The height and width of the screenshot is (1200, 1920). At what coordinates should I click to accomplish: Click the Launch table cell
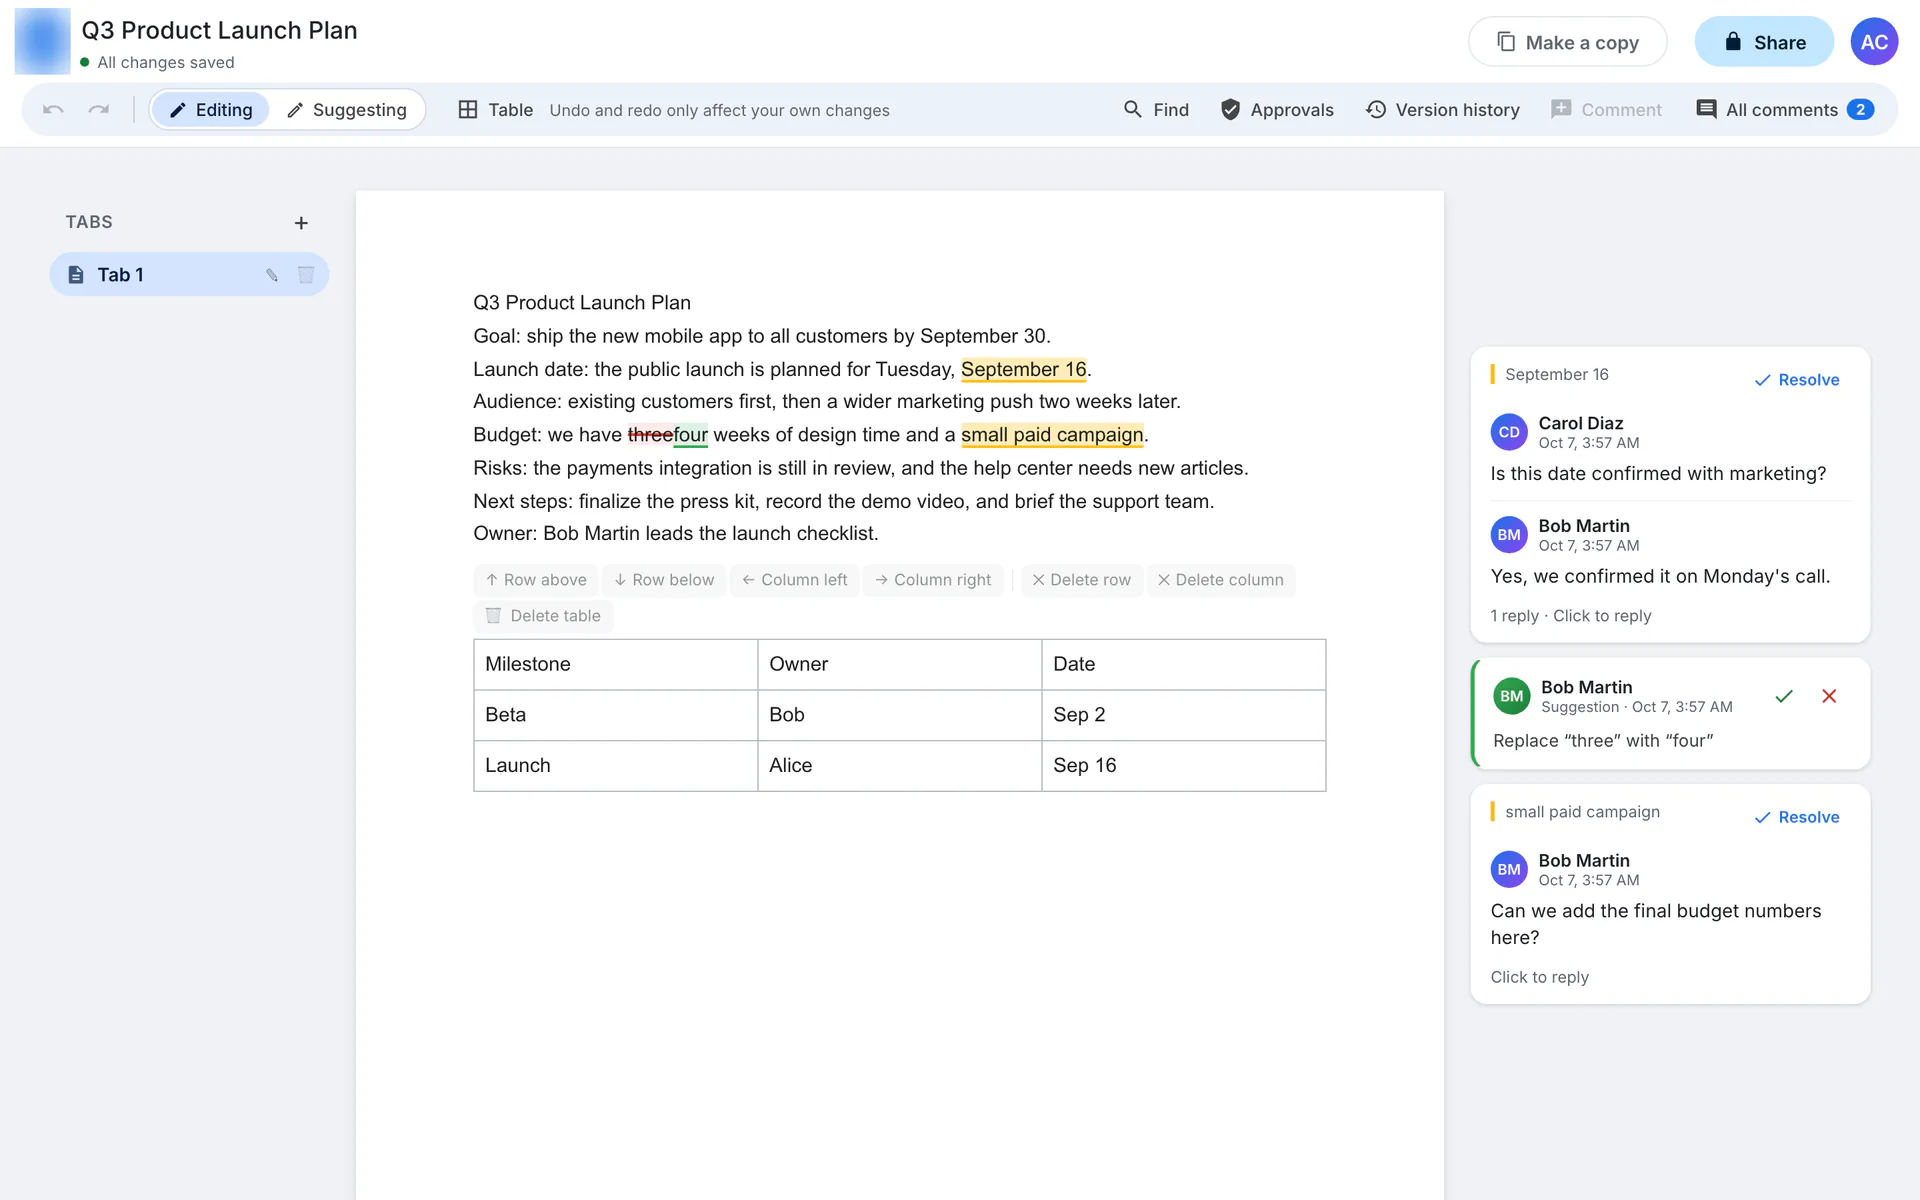click(x=616, y=766)
